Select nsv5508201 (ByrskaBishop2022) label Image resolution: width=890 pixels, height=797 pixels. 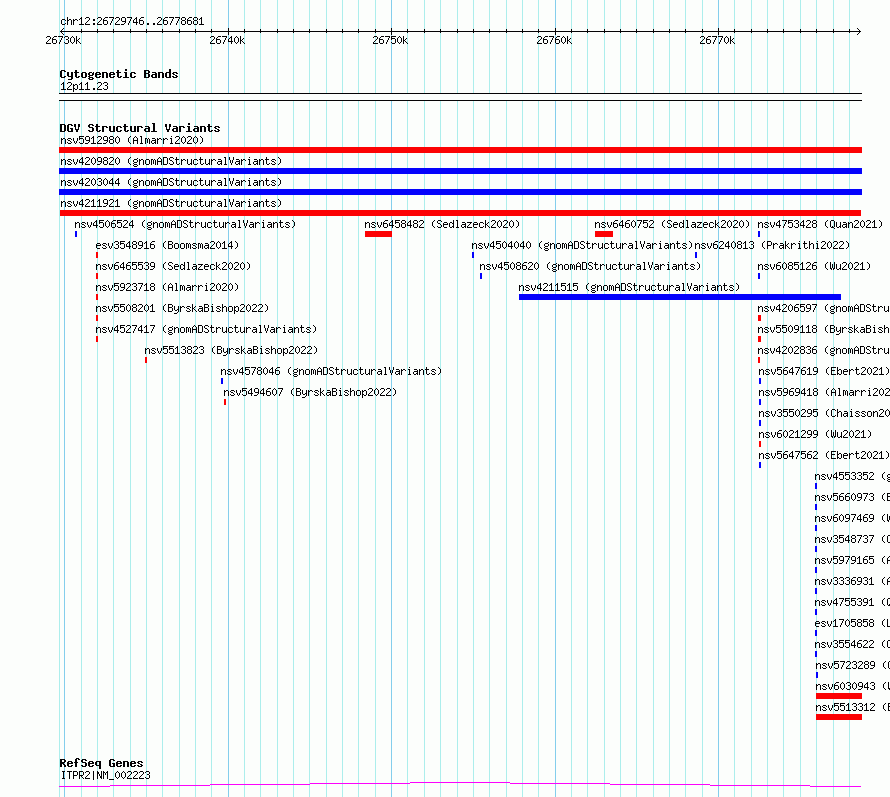(x=182, y=308)
